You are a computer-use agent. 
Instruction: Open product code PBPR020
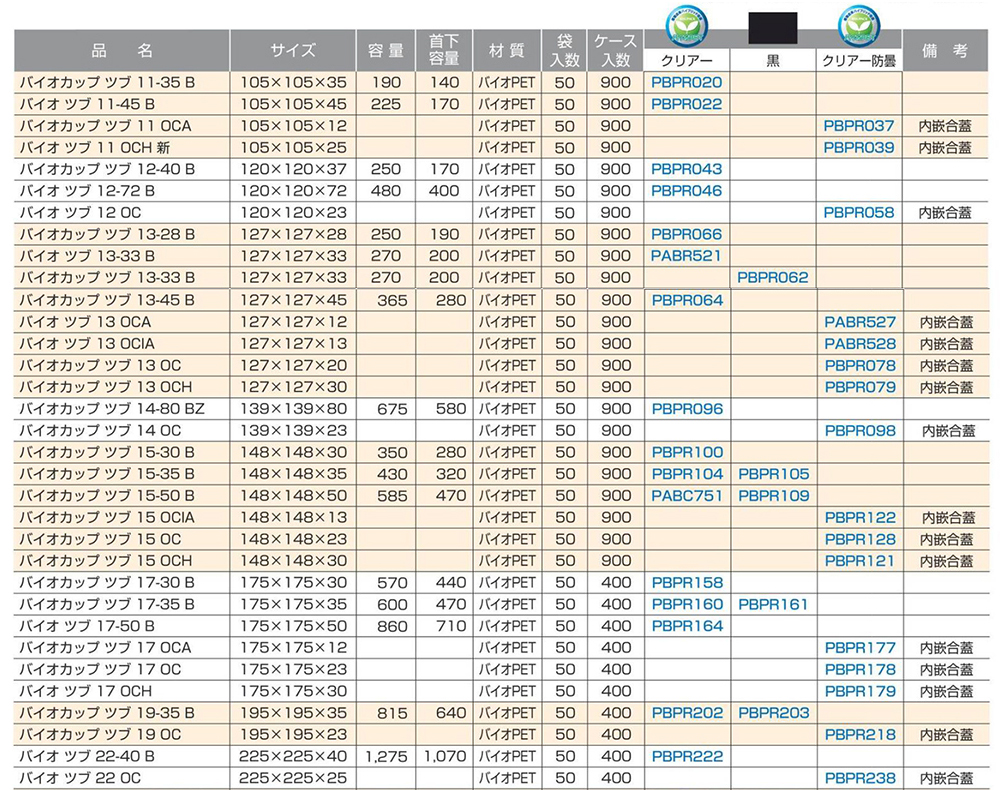687,82
